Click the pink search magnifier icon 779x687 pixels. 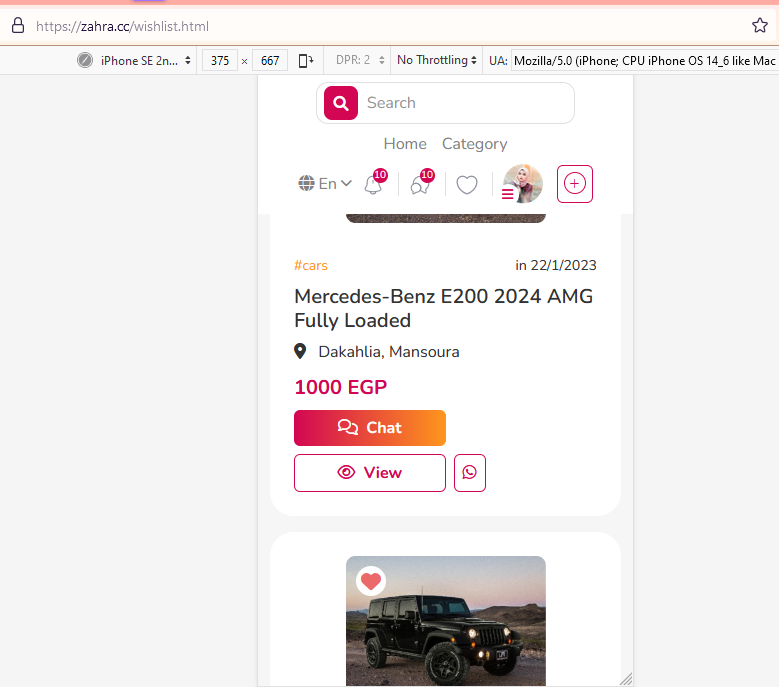pos(341,103)
